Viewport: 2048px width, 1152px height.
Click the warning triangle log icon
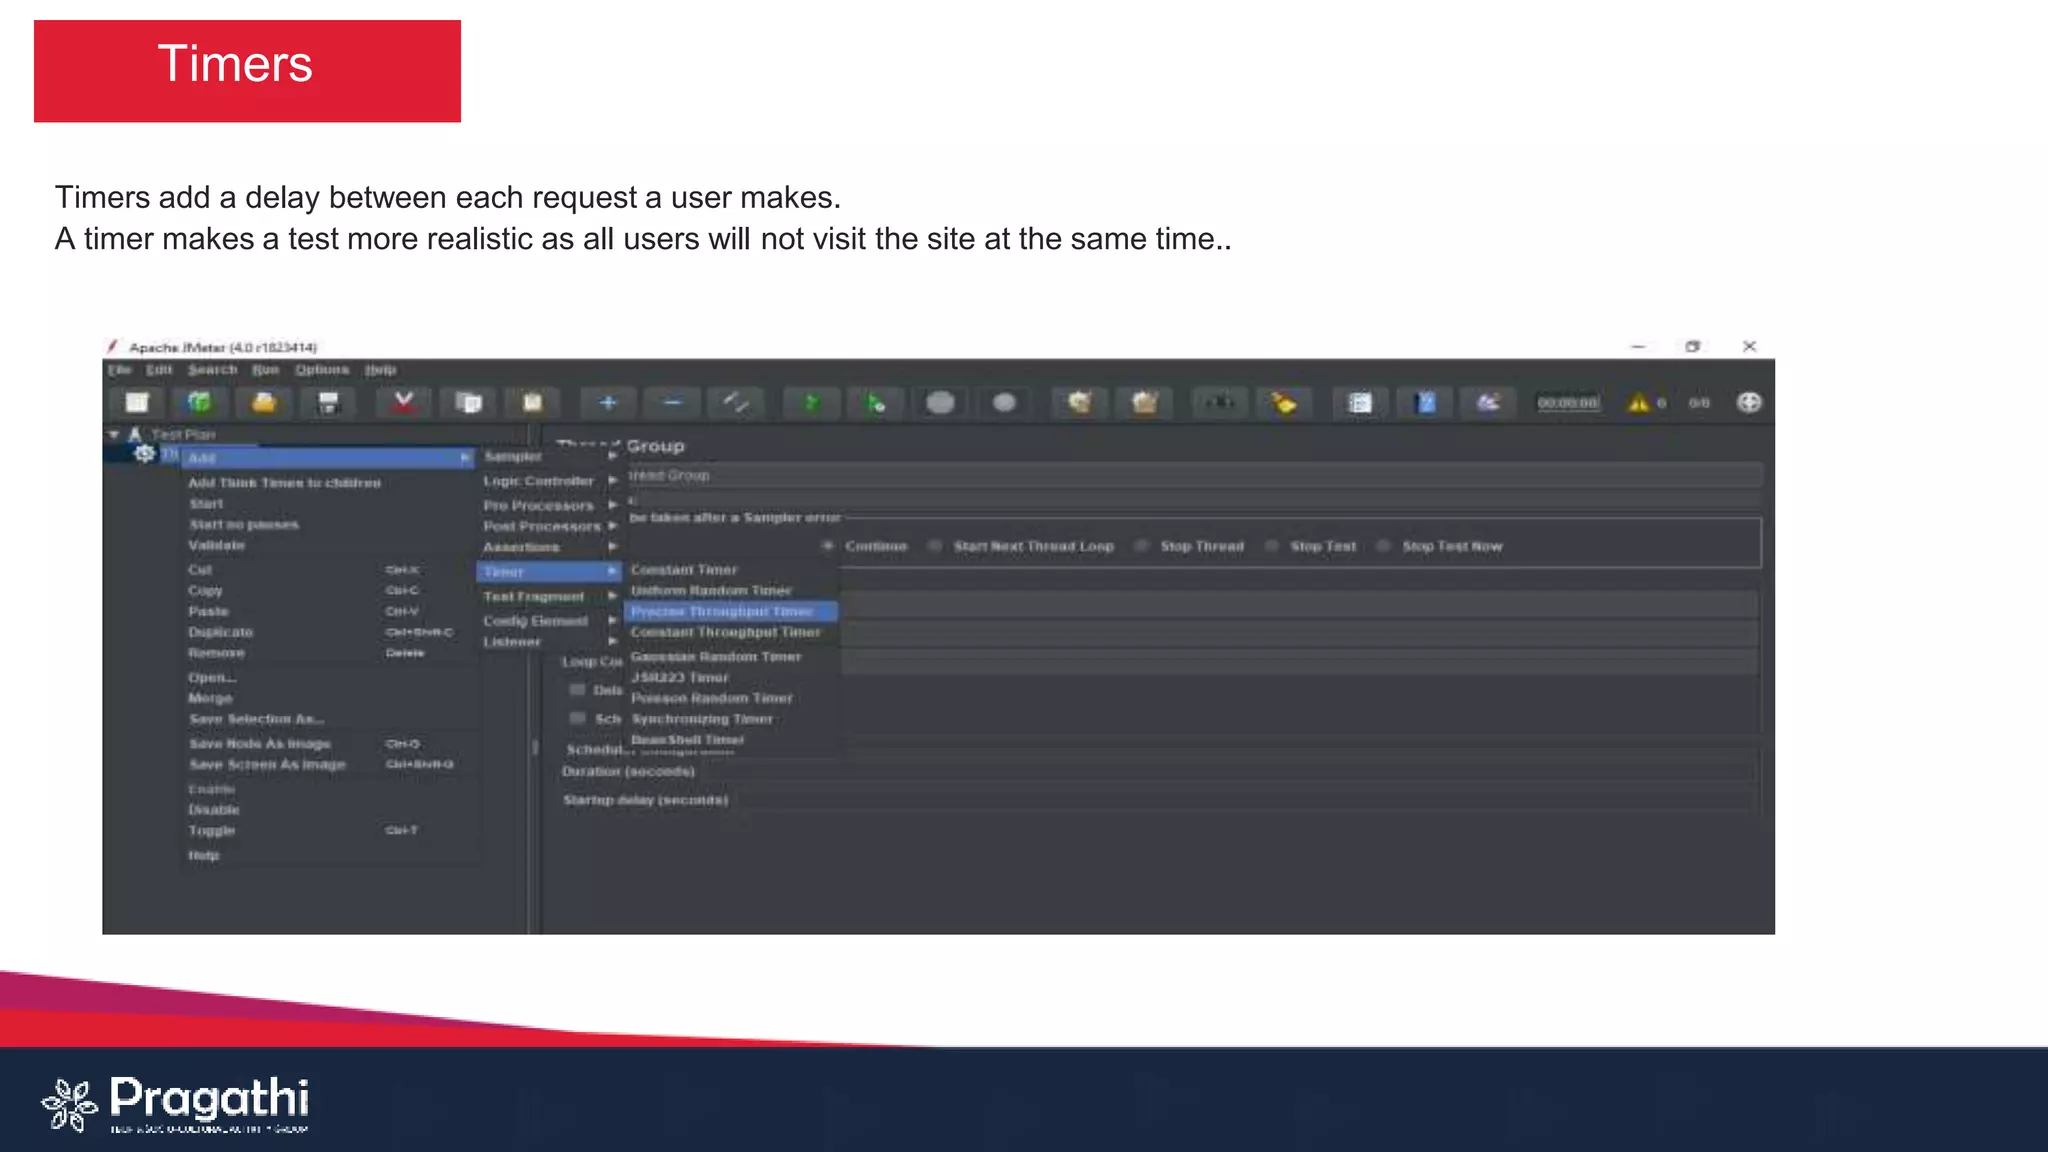[1638, 403]
